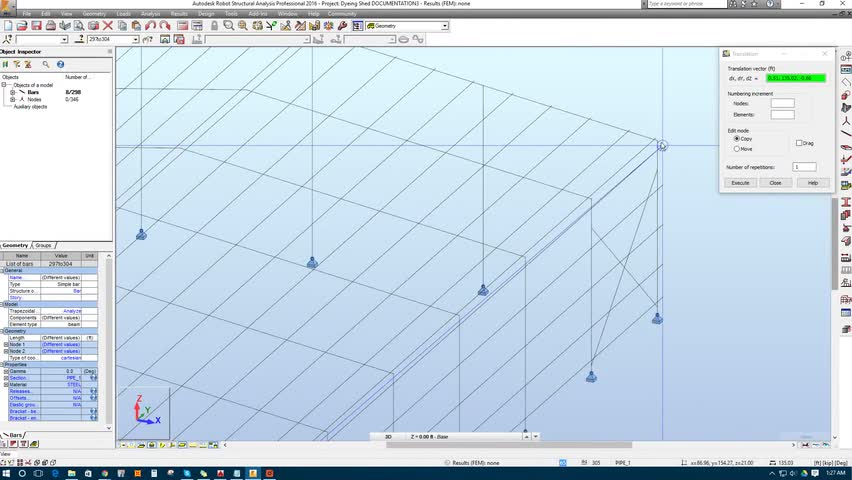This screenshot has width=852, height=480.
Task: Open the bar selection dropdown showing 297to304
Action: 135,39
